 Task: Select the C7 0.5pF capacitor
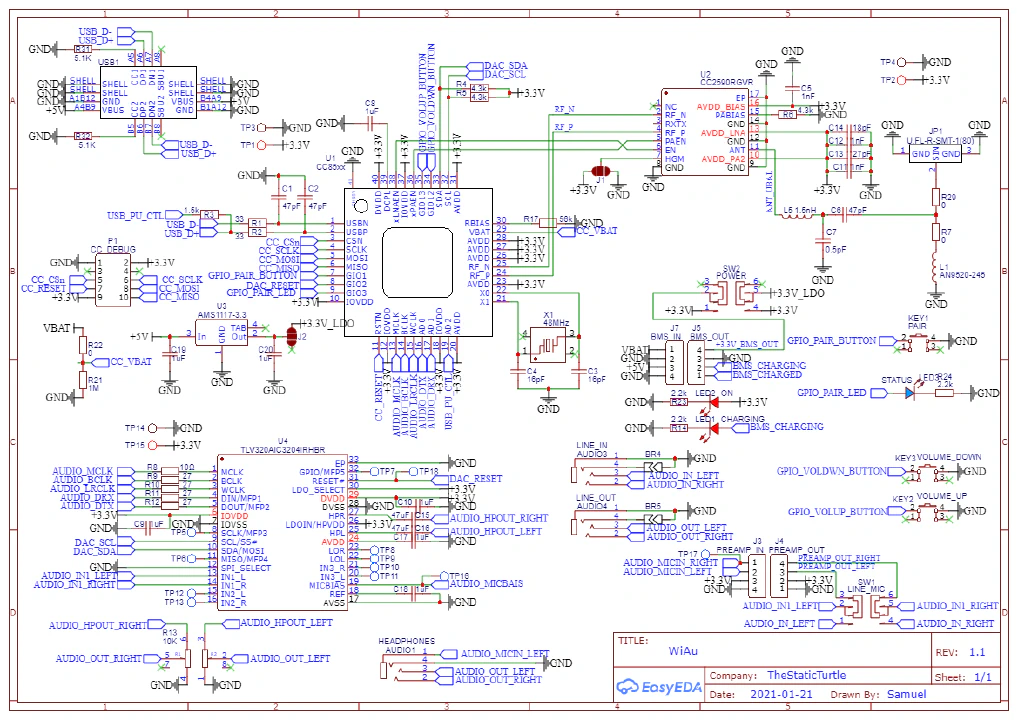(823, 241)
